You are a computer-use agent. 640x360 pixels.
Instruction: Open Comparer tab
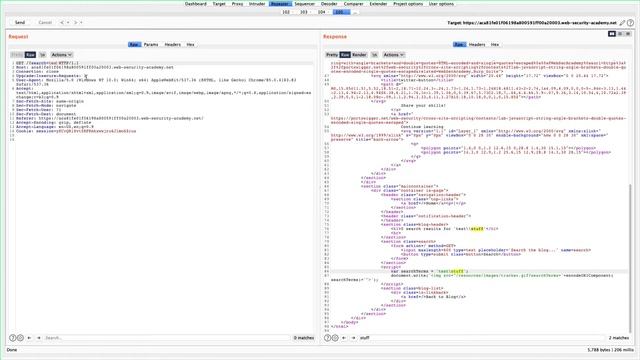tap(353, 4)
